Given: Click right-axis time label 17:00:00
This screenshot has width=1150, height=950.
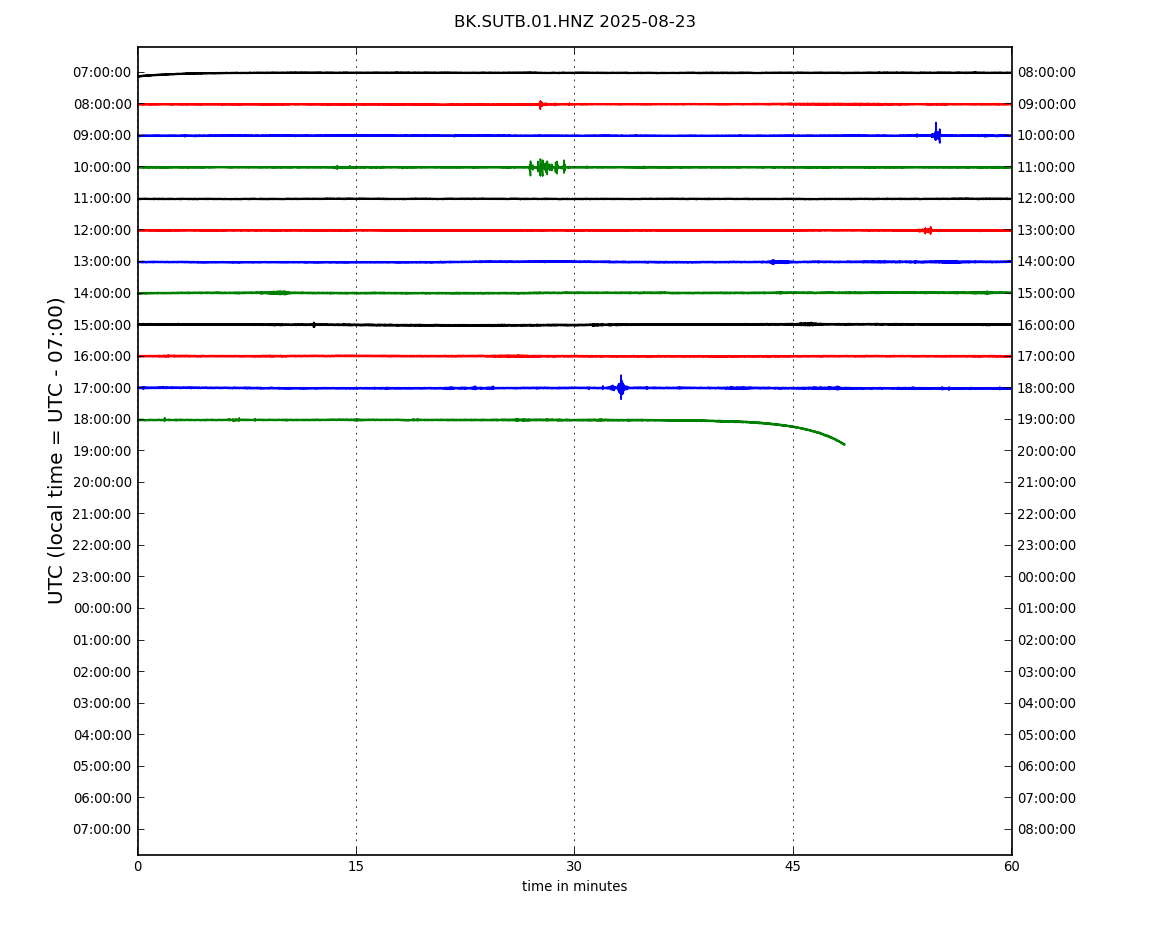Looking at the screenshot, I should (x=1047, y=357).
